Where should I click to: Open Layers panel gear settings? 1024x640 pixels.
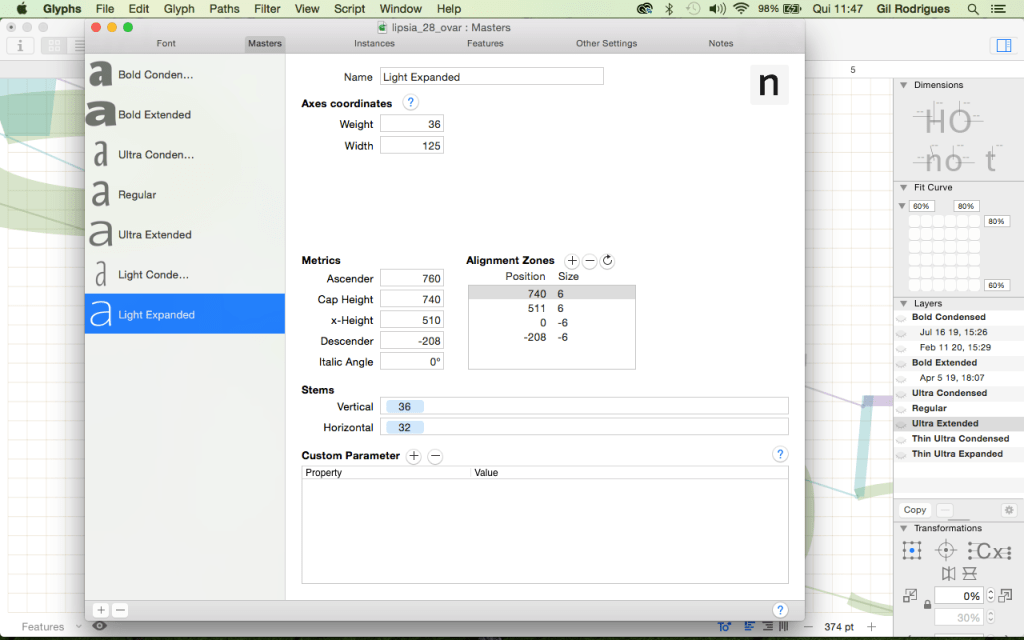coord(1008,510)
